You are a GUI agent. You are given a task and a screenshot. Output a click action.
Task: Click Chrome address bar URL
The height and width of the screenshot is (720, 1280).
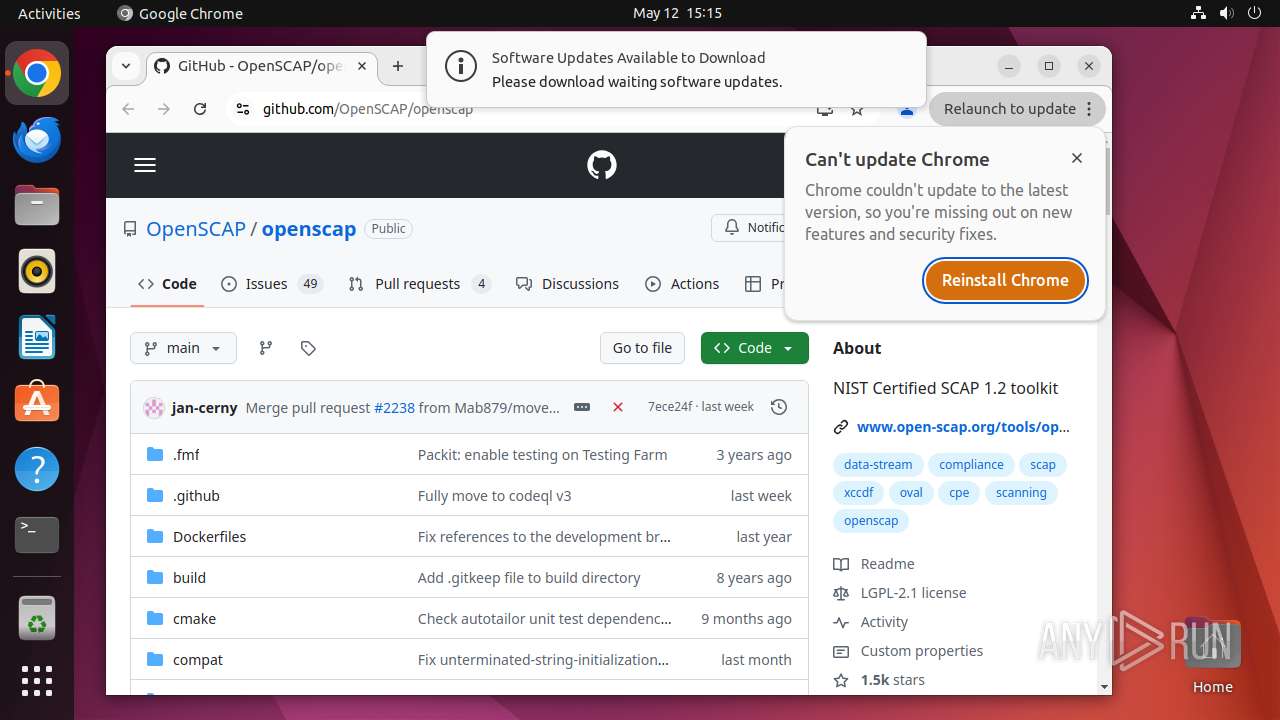point(368,109)
